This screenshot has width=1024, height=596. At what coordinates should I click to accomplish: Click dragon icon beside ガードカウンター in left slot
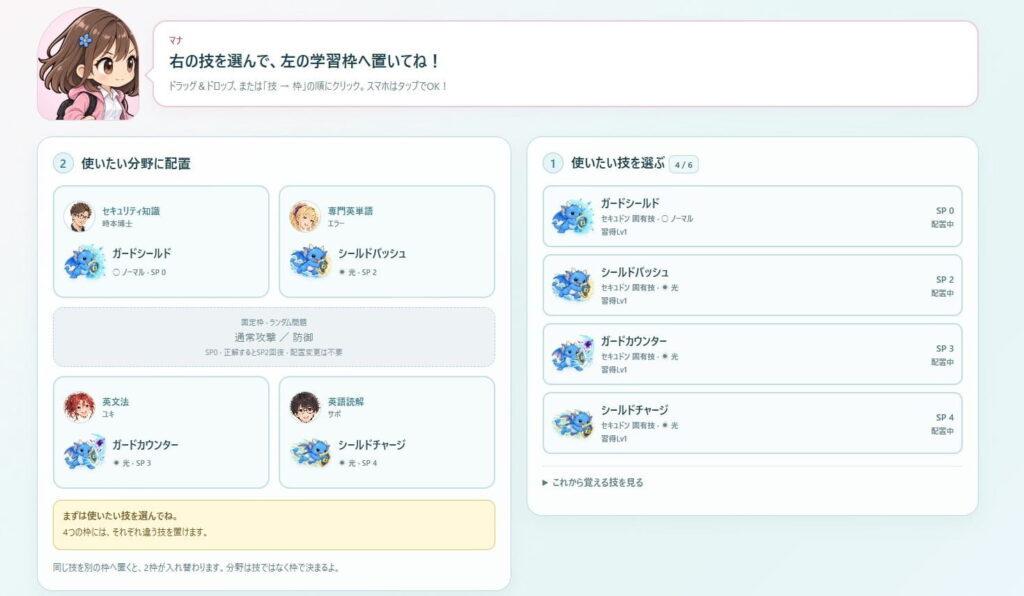point(85,452)
